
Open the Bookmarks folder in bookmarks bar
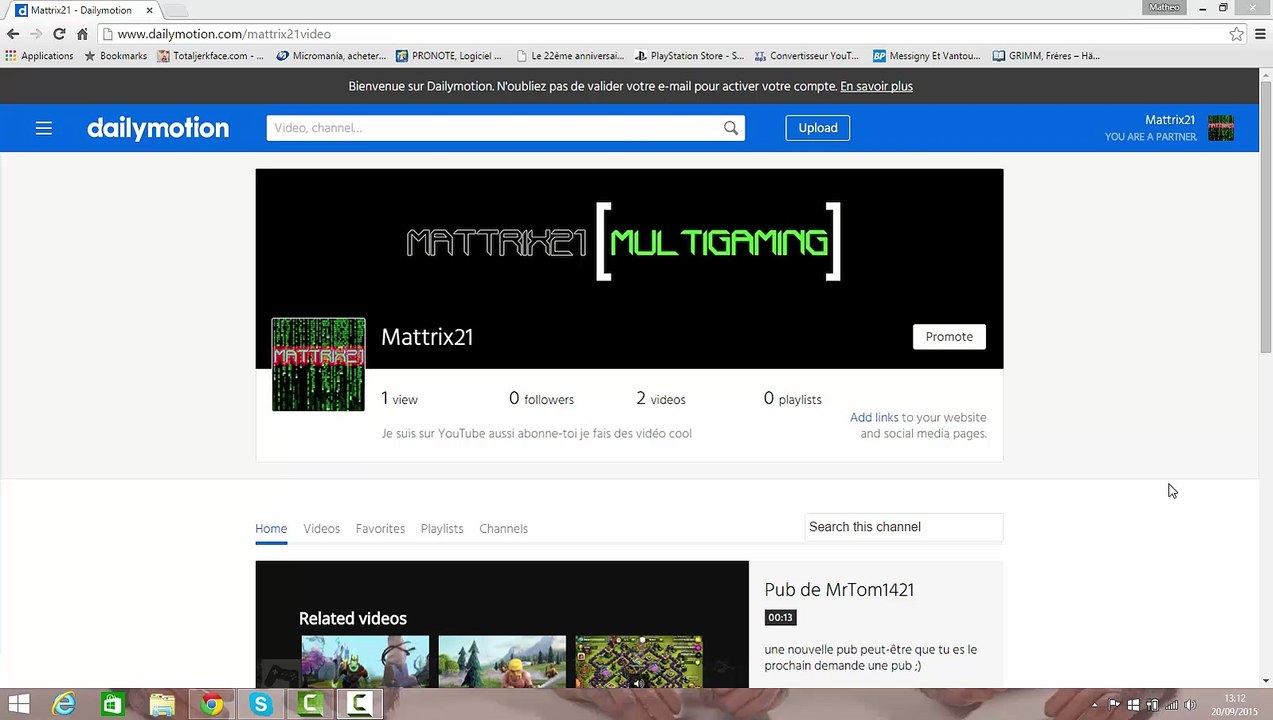pos(116,56)
